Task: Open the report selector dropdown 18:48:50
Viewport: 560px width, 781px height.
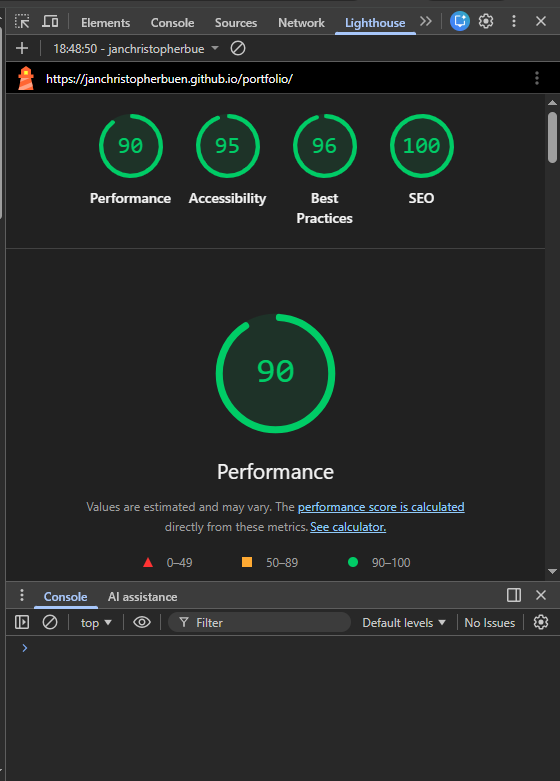Action: [x=136, y=49]
